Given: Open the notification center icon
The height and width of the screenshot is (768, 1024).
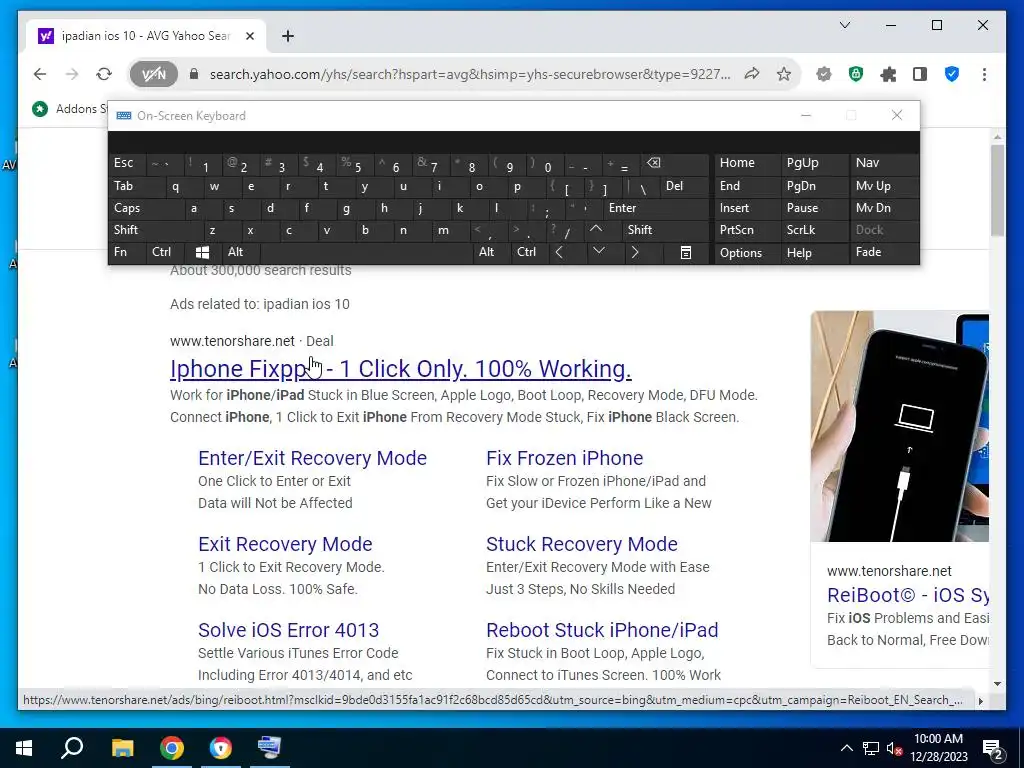Looking at the screenshot, I should (993, 748).
